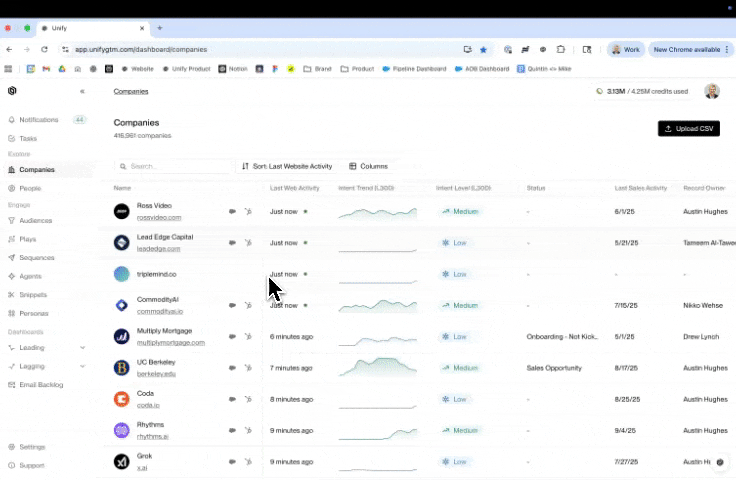Click the HubSpot icon for CommodityAI
The height and width of the screenshot is (480, 736).
248,305
